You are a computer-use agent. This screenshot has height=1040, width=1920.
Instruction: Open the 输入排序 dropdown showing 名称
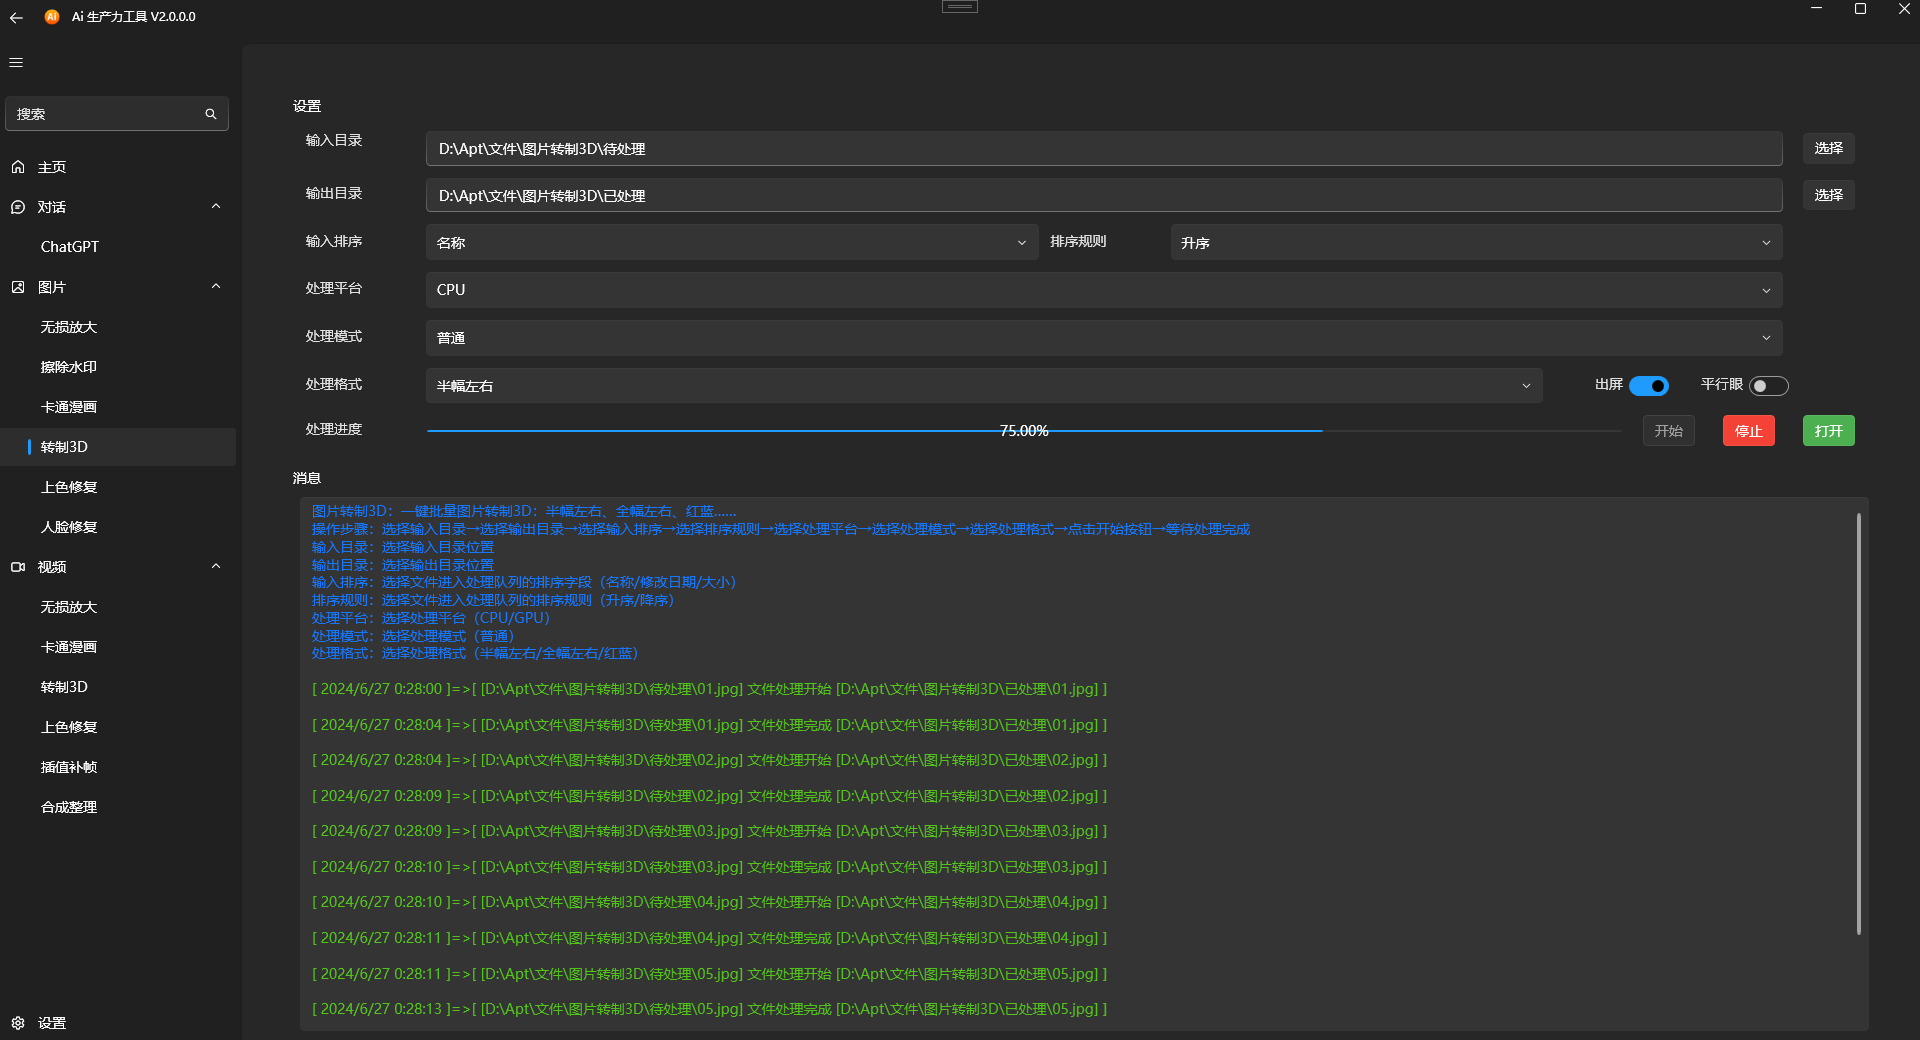pyautogui.click(x=731, y=243)
